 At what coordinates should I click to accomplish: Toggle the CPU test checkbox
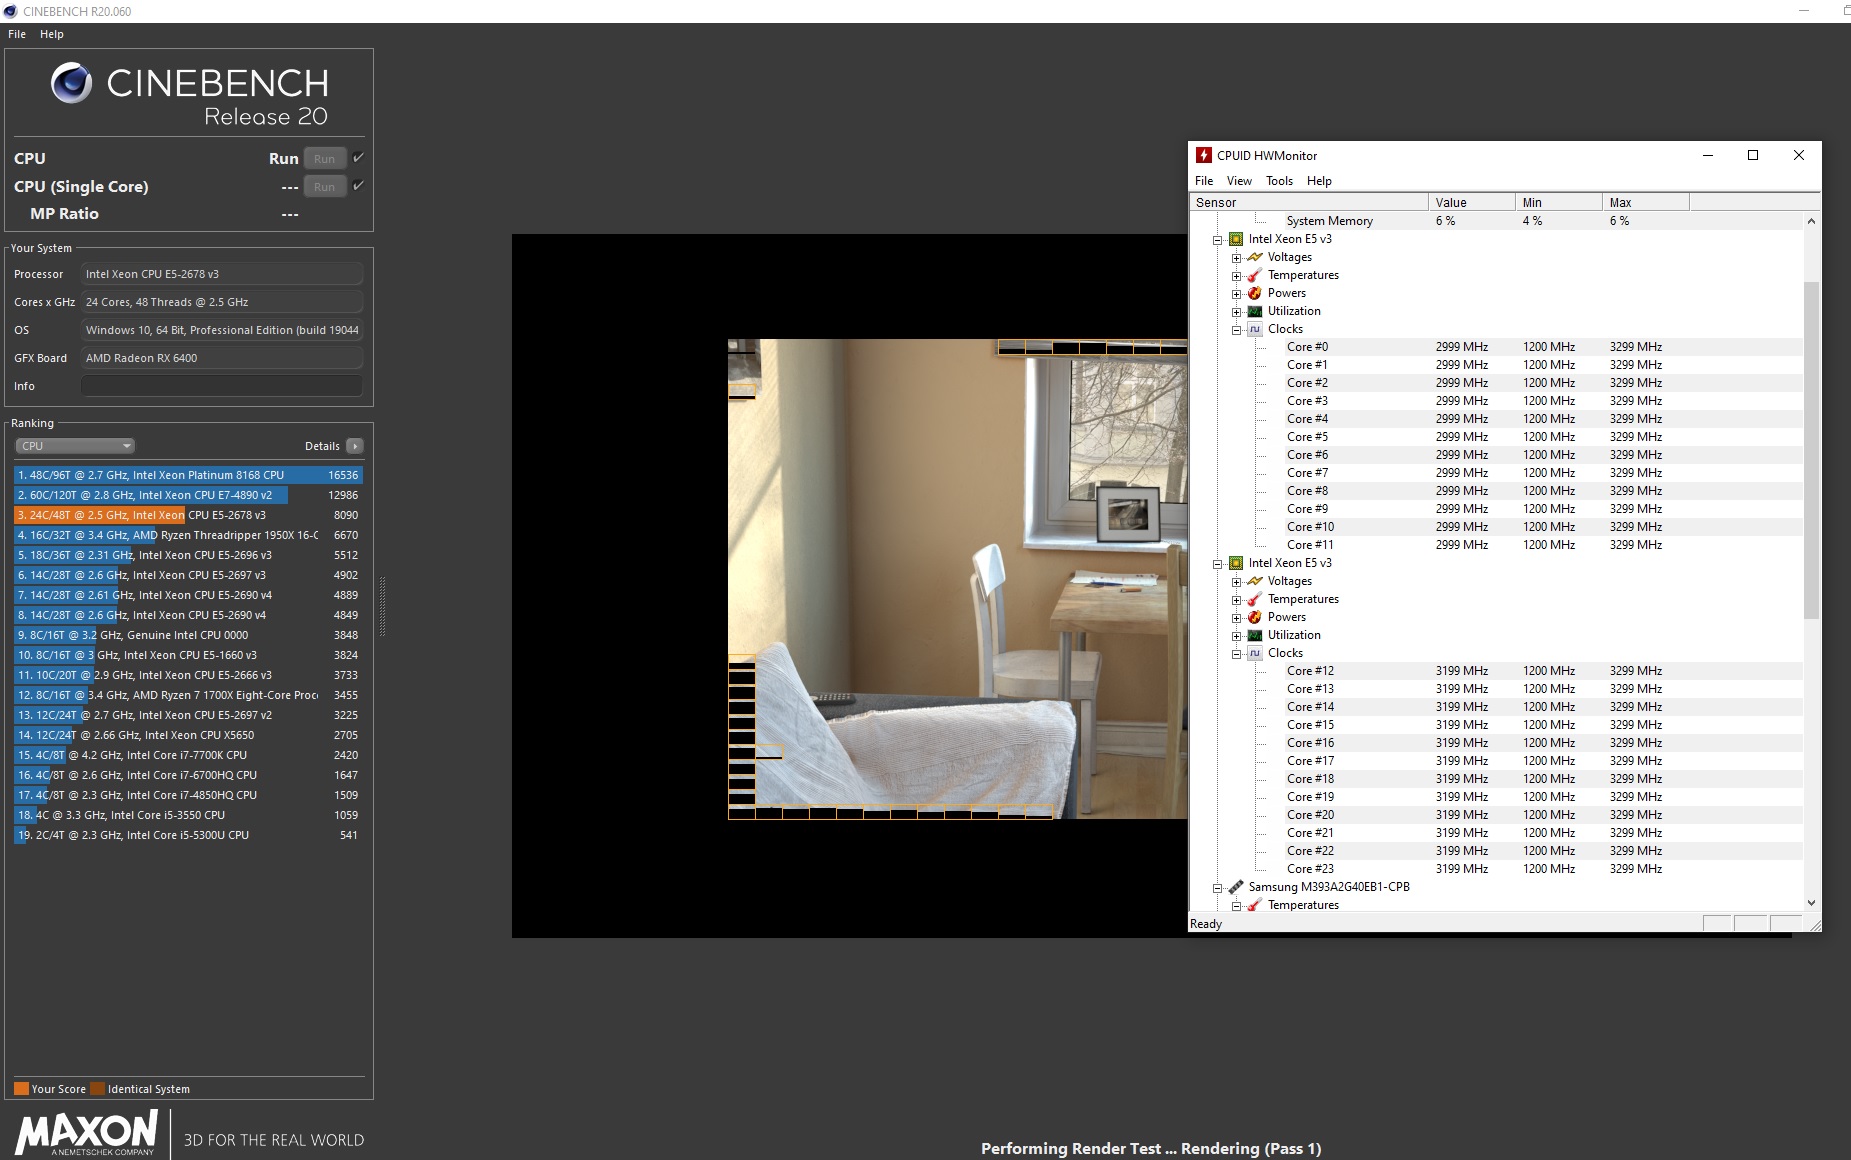coord(358,158)
